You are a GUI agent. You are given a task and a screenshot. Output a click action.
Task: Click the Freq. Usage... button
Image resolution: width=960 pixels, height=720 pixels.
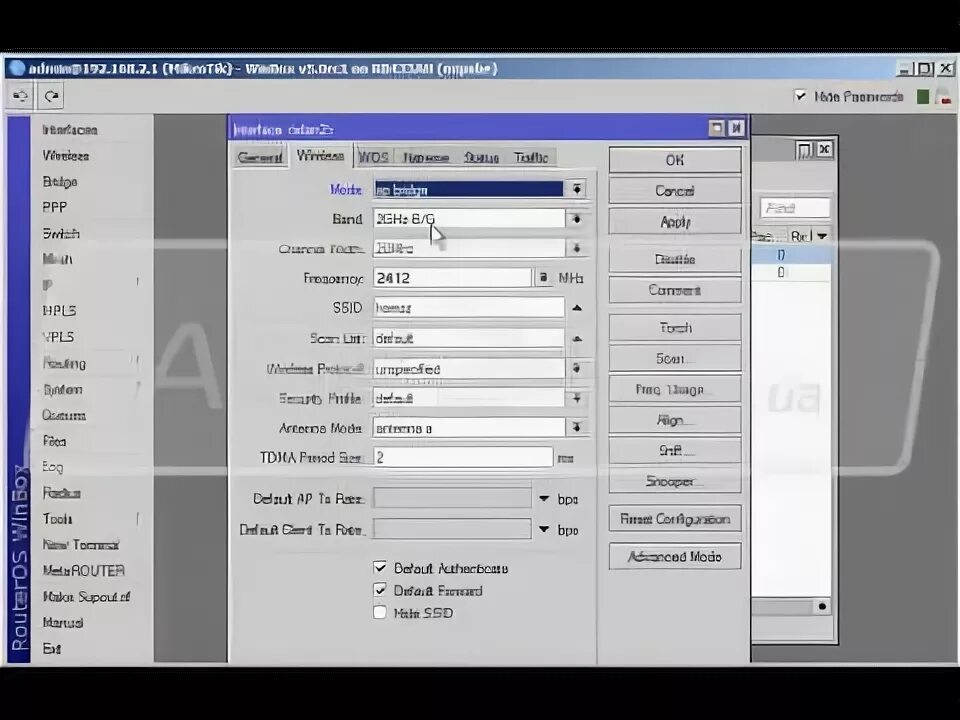pyautogui.click(x=675, y=389)
